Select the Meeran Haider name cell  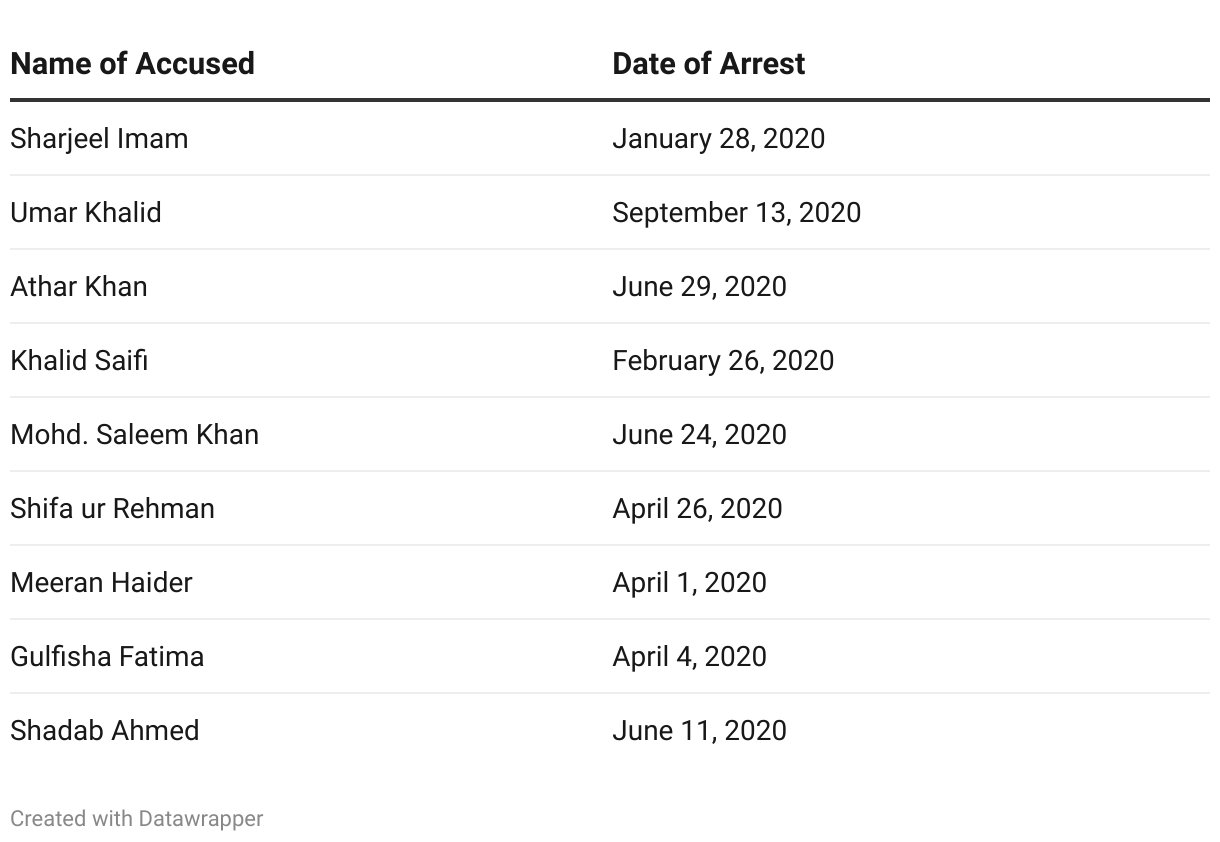click(101, 582)
